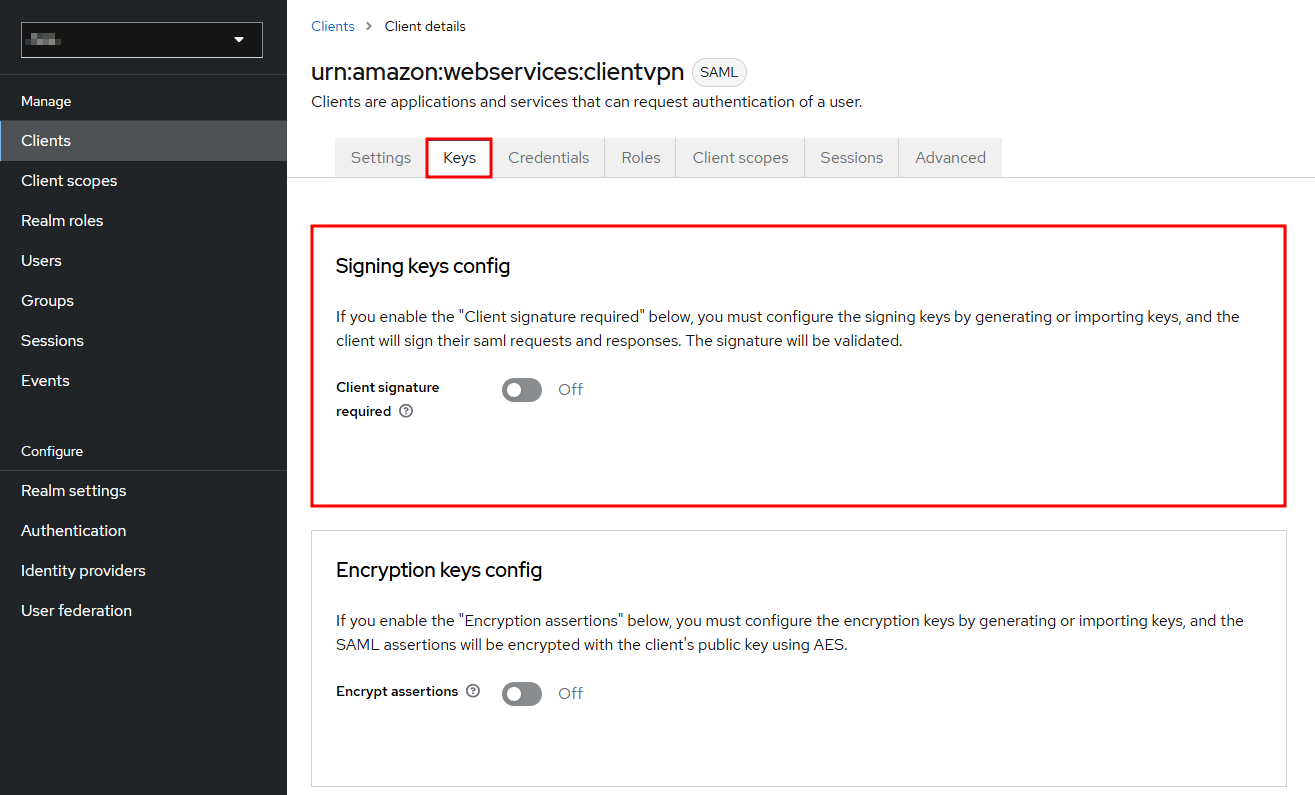Open Sessions in the sidebar
Screen dimensions: 1315x795
click(143, 341)
